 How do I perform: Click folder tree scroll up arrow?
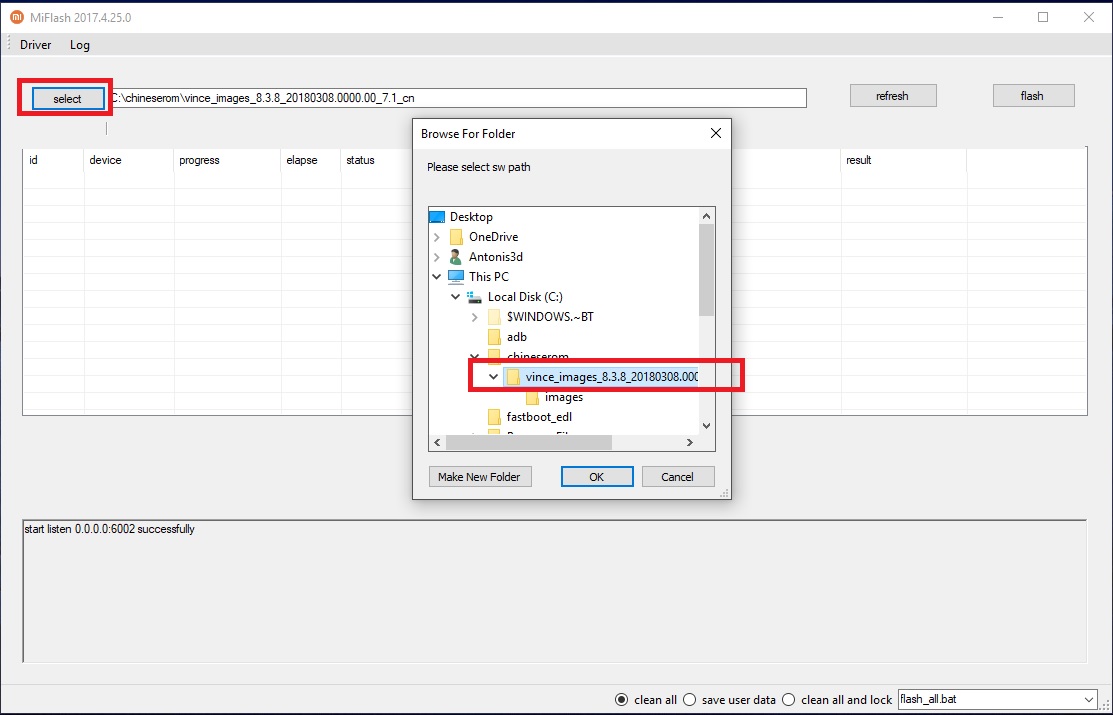pos(706,217)
